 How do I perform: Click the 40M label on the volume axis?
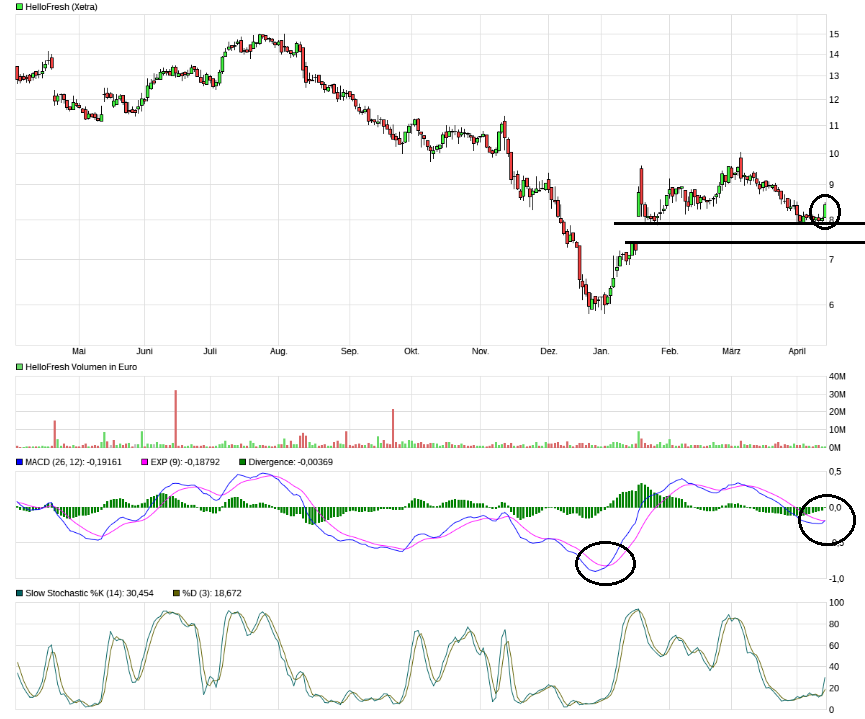838,376
